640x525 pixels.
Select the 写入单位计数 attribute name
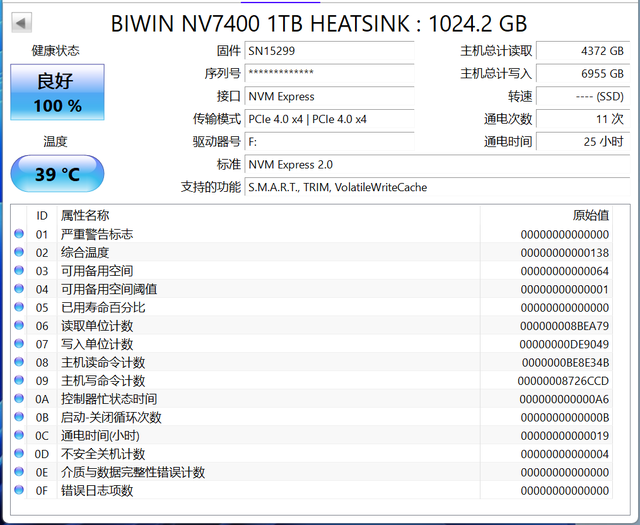(x=97, y=344)
